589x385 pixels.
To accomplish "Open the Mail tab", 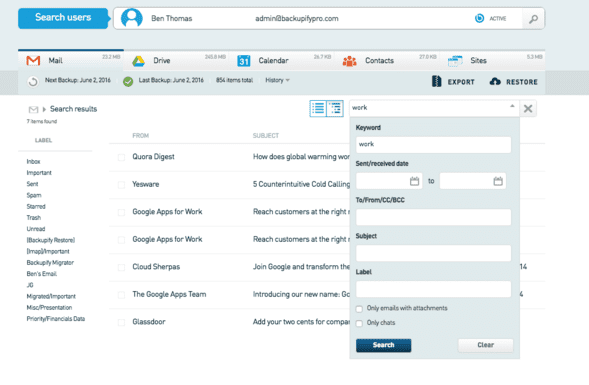I will point(71,60).
